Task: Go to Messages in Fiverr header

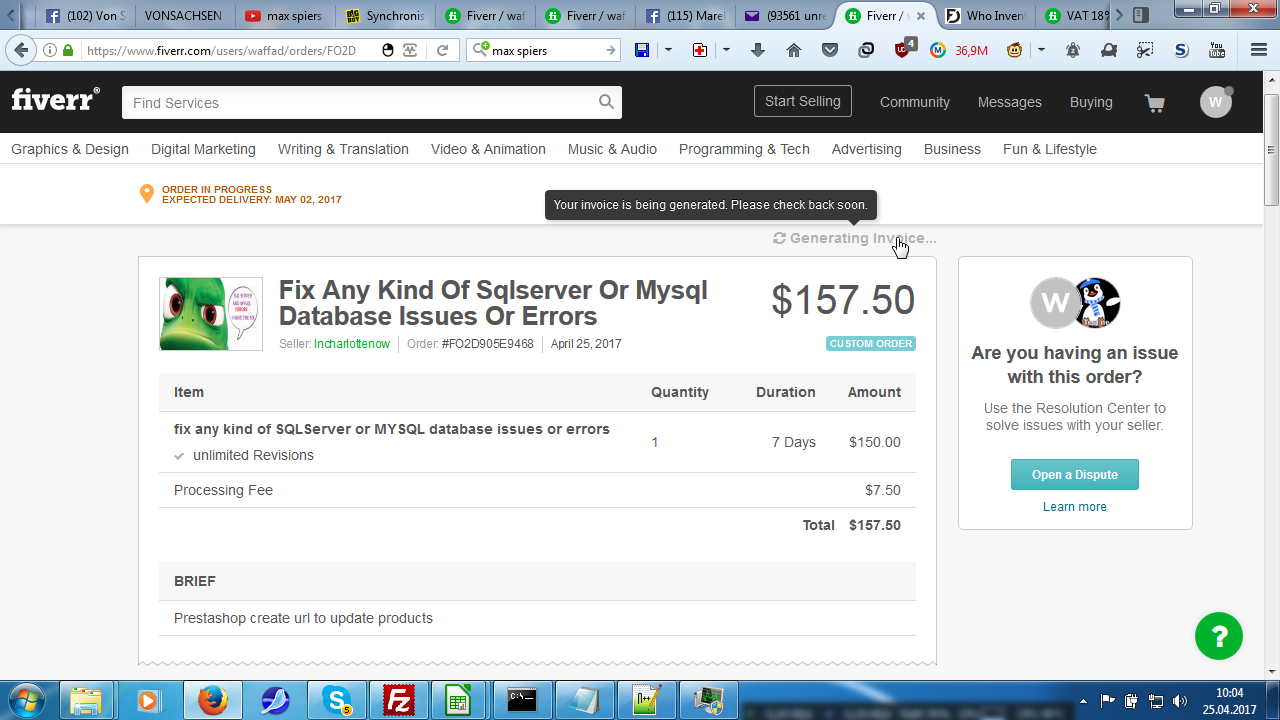Action: [x=1010, y=102]
